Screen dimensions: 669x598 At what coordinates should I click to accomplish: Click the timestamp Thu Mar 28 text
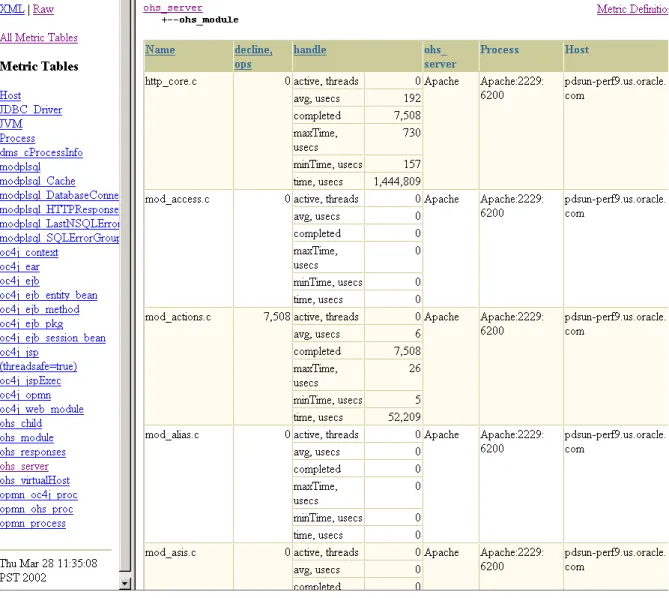[x=49, y=570]
